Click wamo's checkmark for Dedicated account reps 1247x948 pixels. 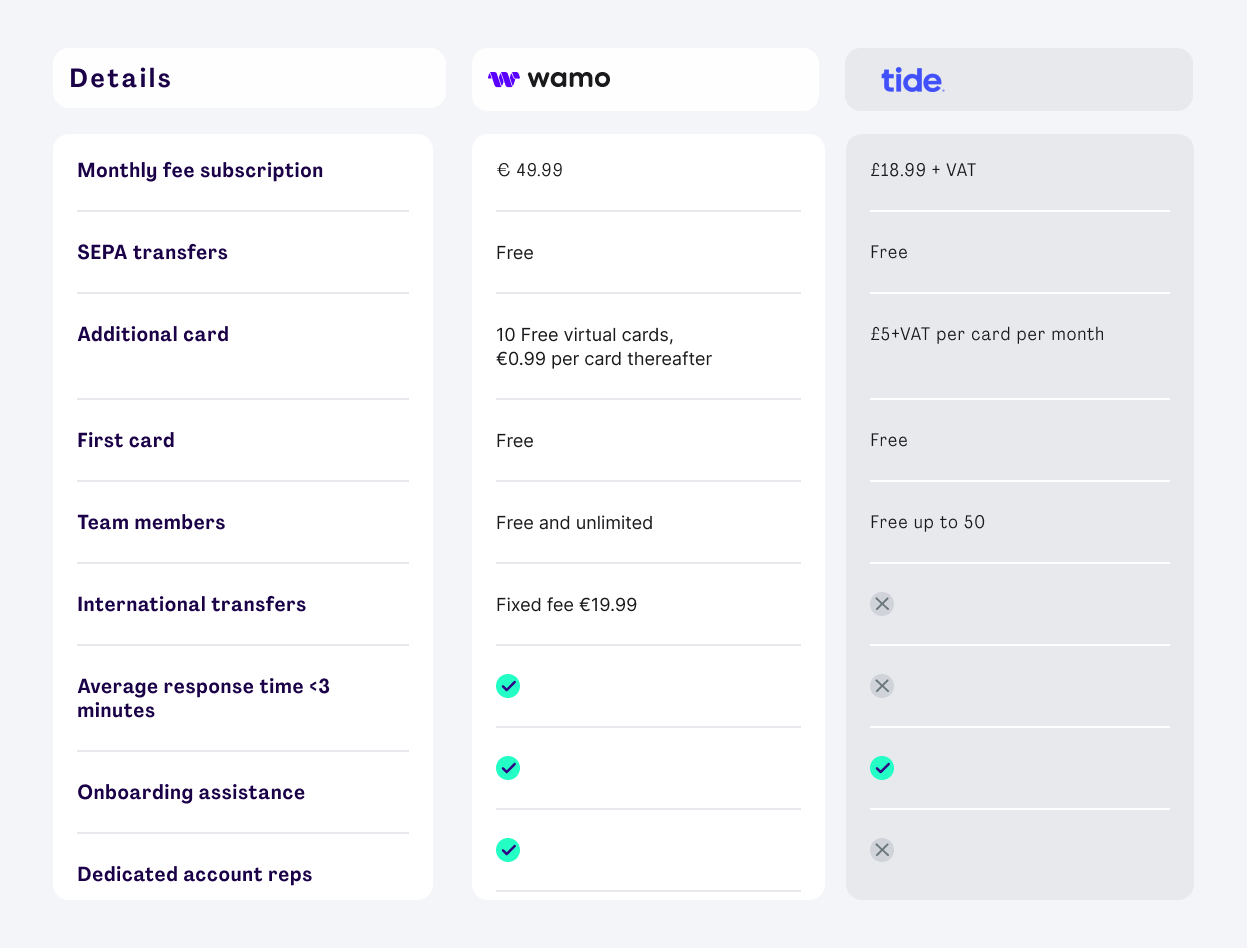point(508,850)
